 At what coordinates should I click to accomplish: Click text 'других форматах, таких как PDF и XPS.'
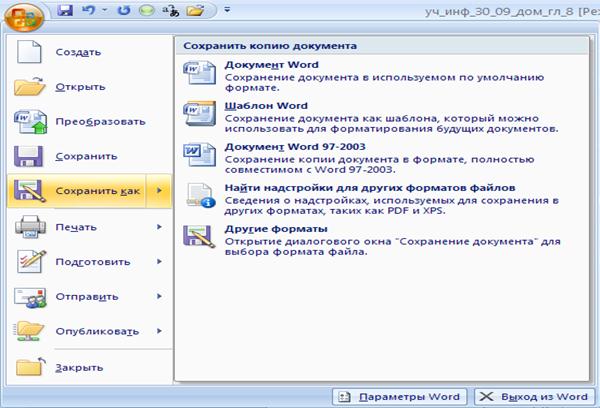335,211
